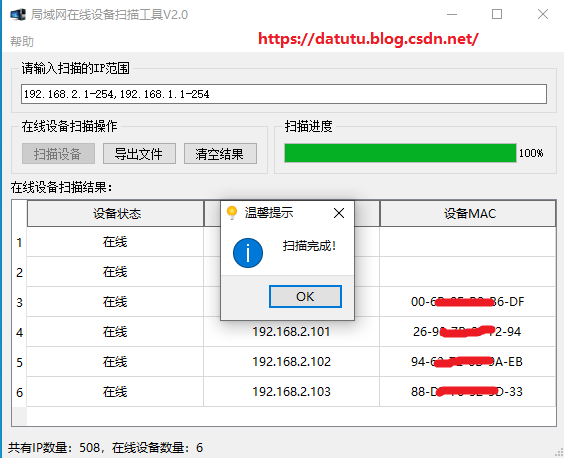The height and width of the screenshot is (458, 564).
Task: Select the 192.168.2.103 cell
Action: pos(291,392)
